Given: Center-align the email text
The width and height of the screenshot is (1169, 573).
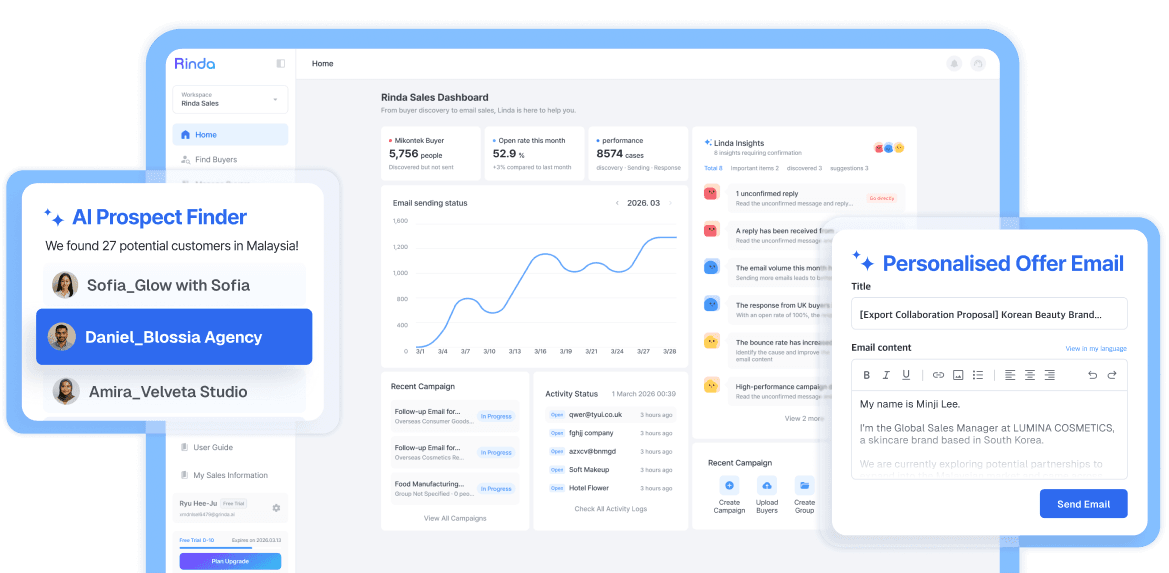Looking at the screenshot, I should (x=1029, y=375).
